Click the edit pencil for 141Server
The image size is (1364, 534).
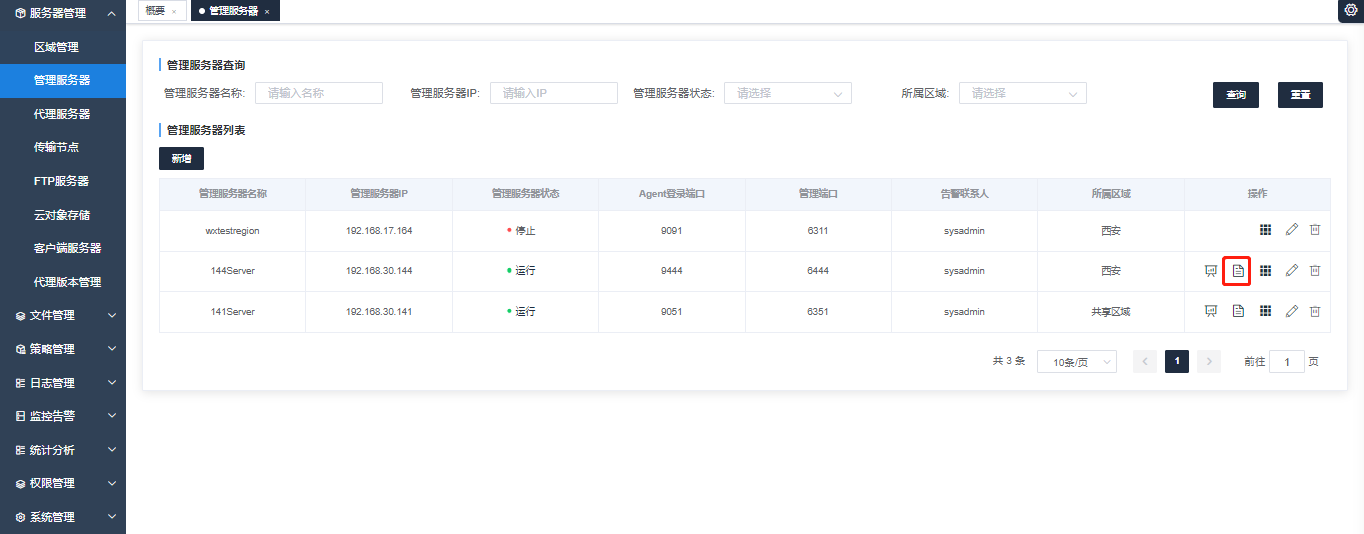pyautogui.click(x=1291, y=311)
